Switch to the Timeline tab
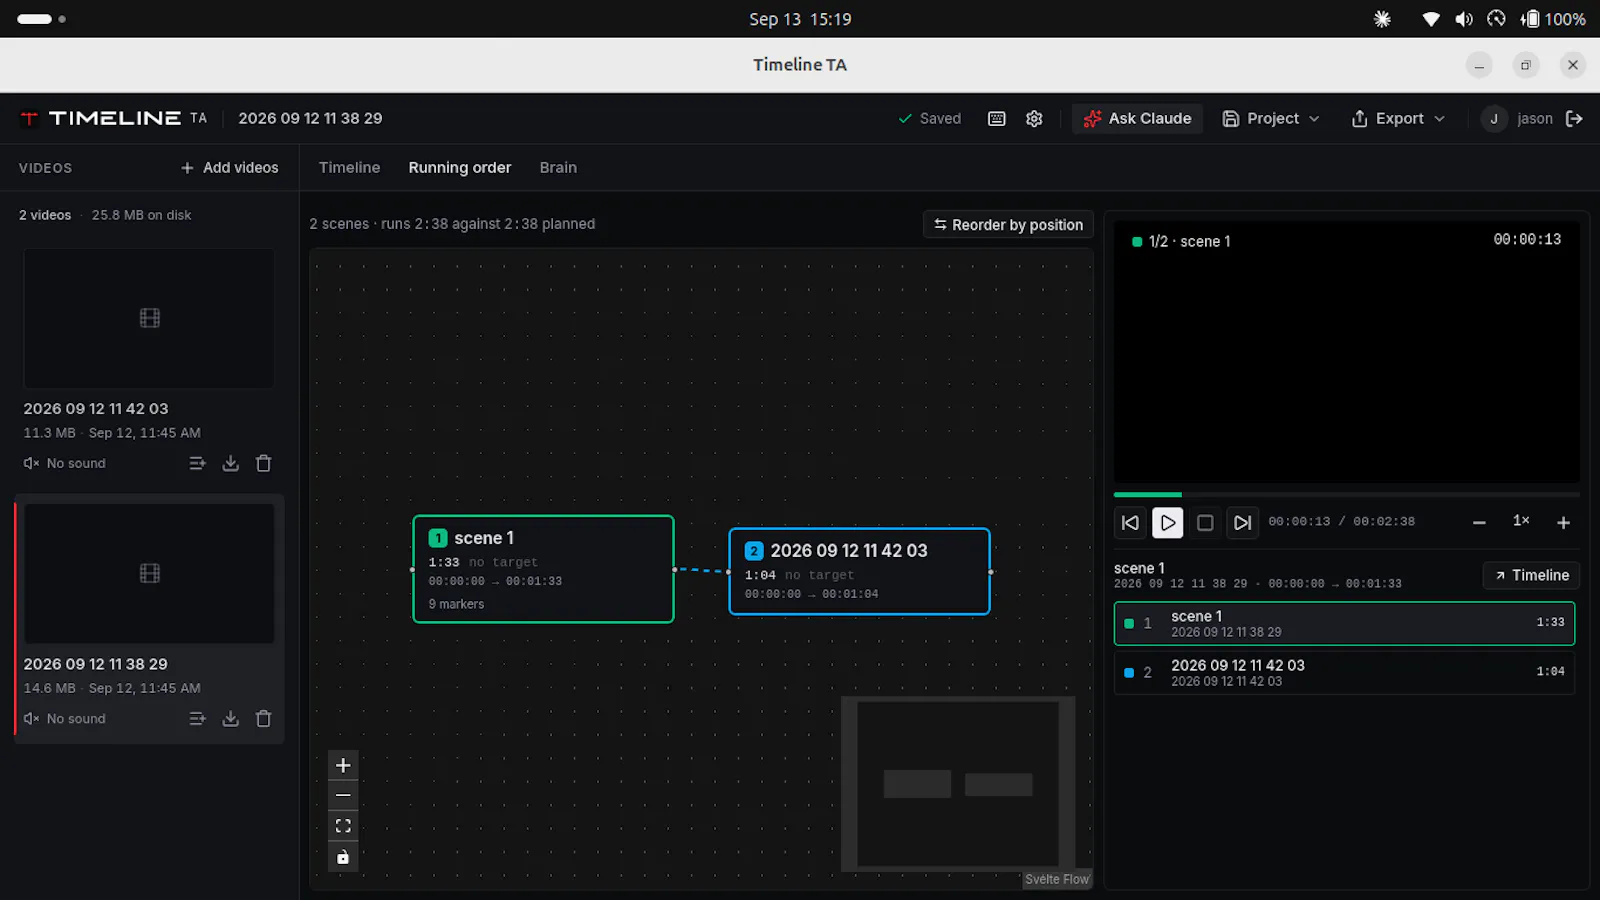The height and width of the screenshot is (900, 1600). [349, 168]
